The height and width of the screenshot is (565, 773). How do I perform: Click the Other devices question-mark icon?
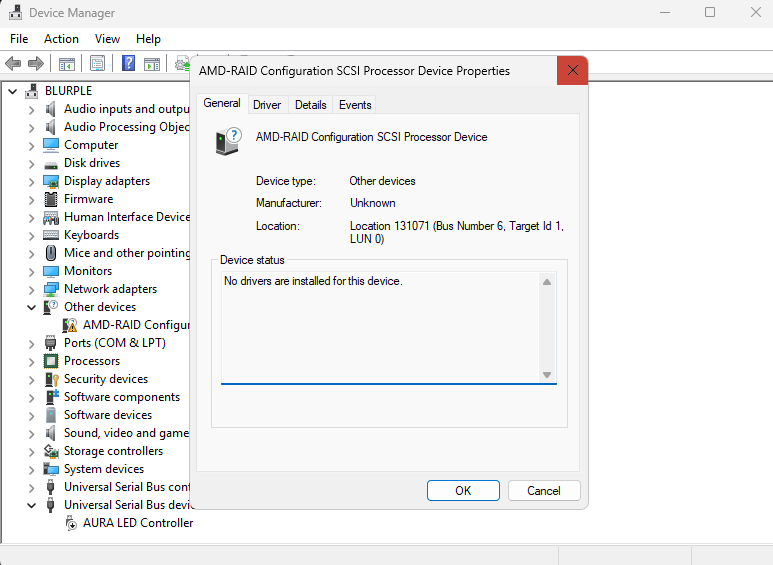[x=51, y=307]
